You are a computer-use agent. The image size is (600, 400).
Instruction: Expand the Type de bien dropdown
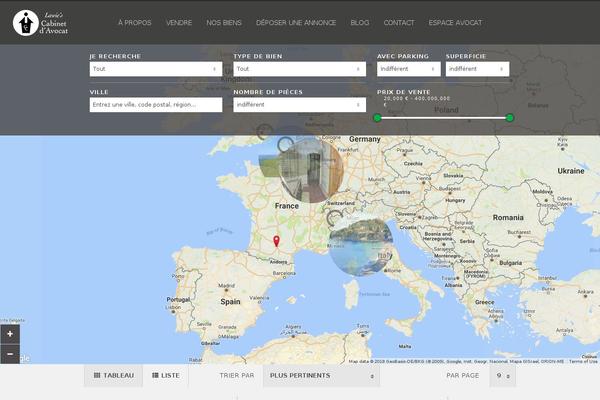point(300,69)
